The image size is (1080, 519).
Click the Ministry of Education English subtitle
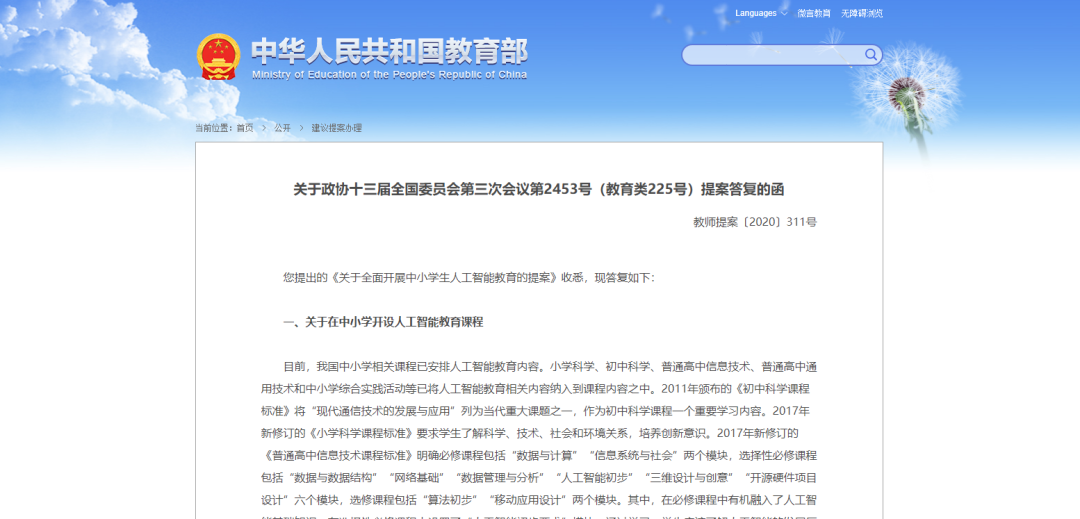pyautogui.click(x=389, y=75)
